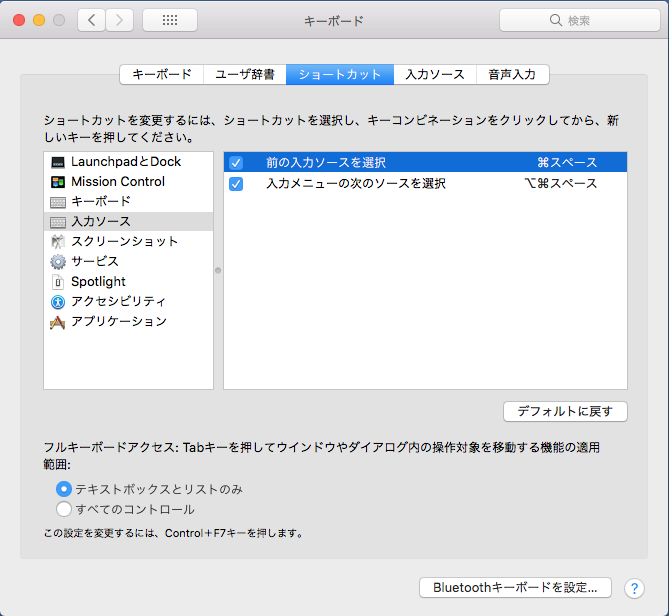The height and width of the screenshot is (616, 669).
Task: Click the LaunchpadとDock icon in the category list
Action: pos(58,162)
